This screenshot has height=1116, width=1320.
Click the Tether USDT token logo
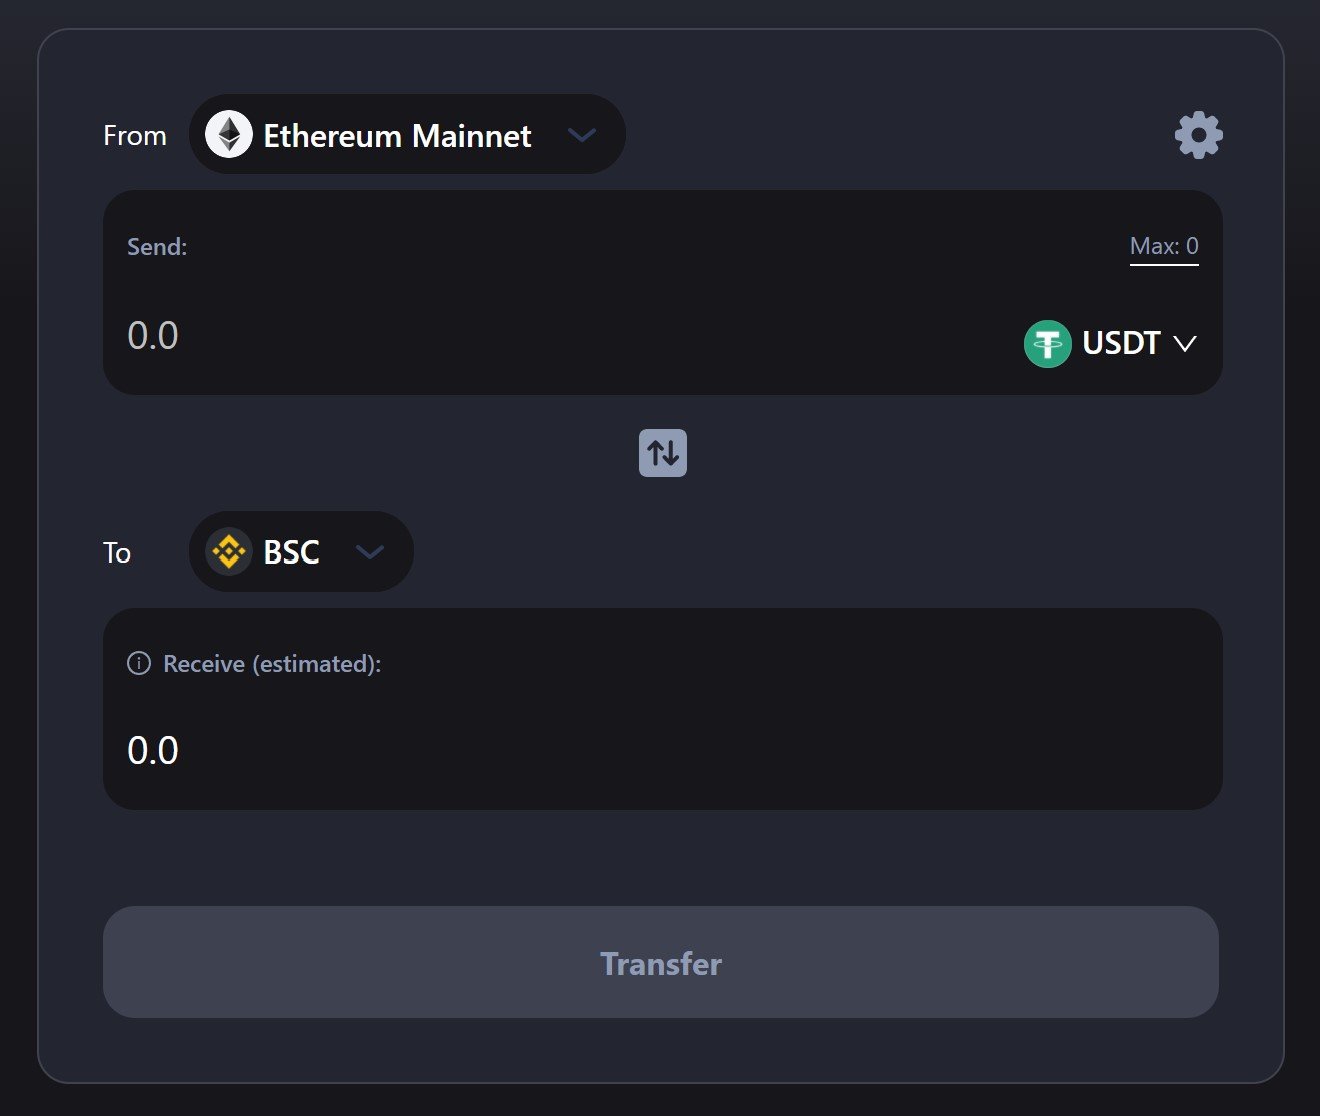click(1047, 344)
